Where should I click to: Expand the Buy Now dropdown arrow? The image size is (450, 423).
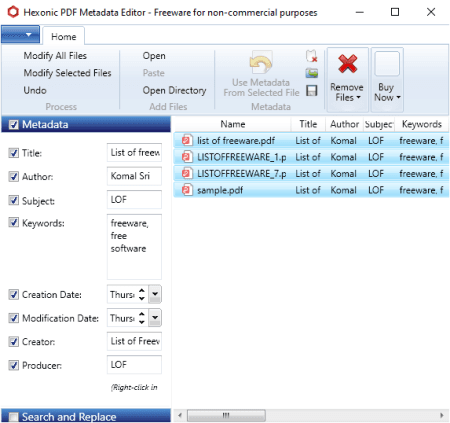click(398, 97)
